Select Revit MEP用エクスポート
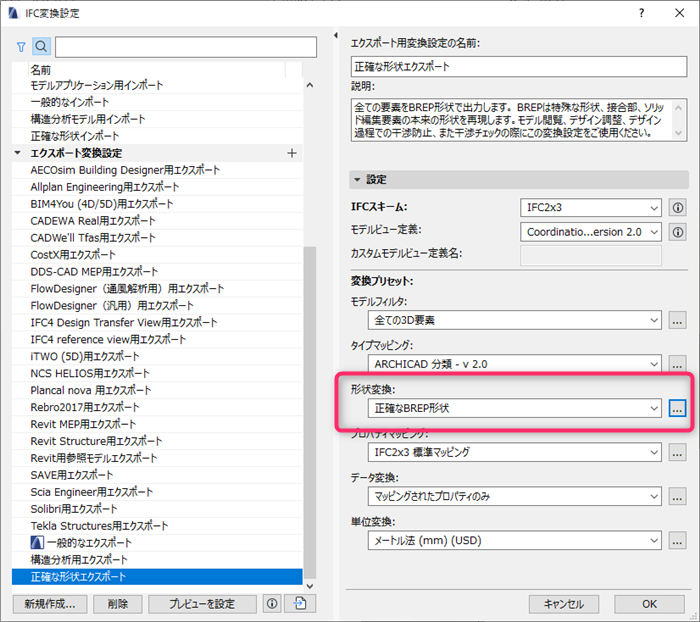 pos(157,424)
